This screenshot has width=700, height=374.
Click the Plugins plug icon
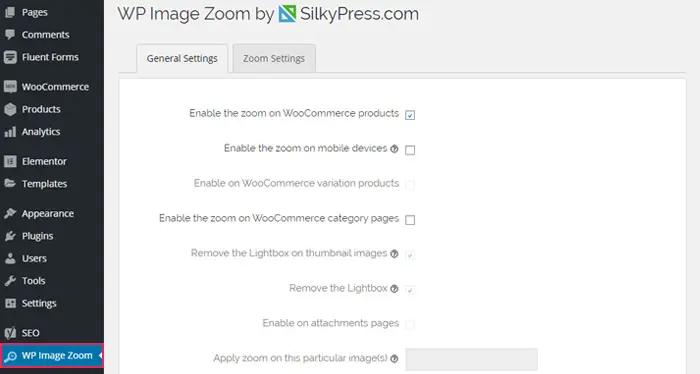[x=10, y=236]
